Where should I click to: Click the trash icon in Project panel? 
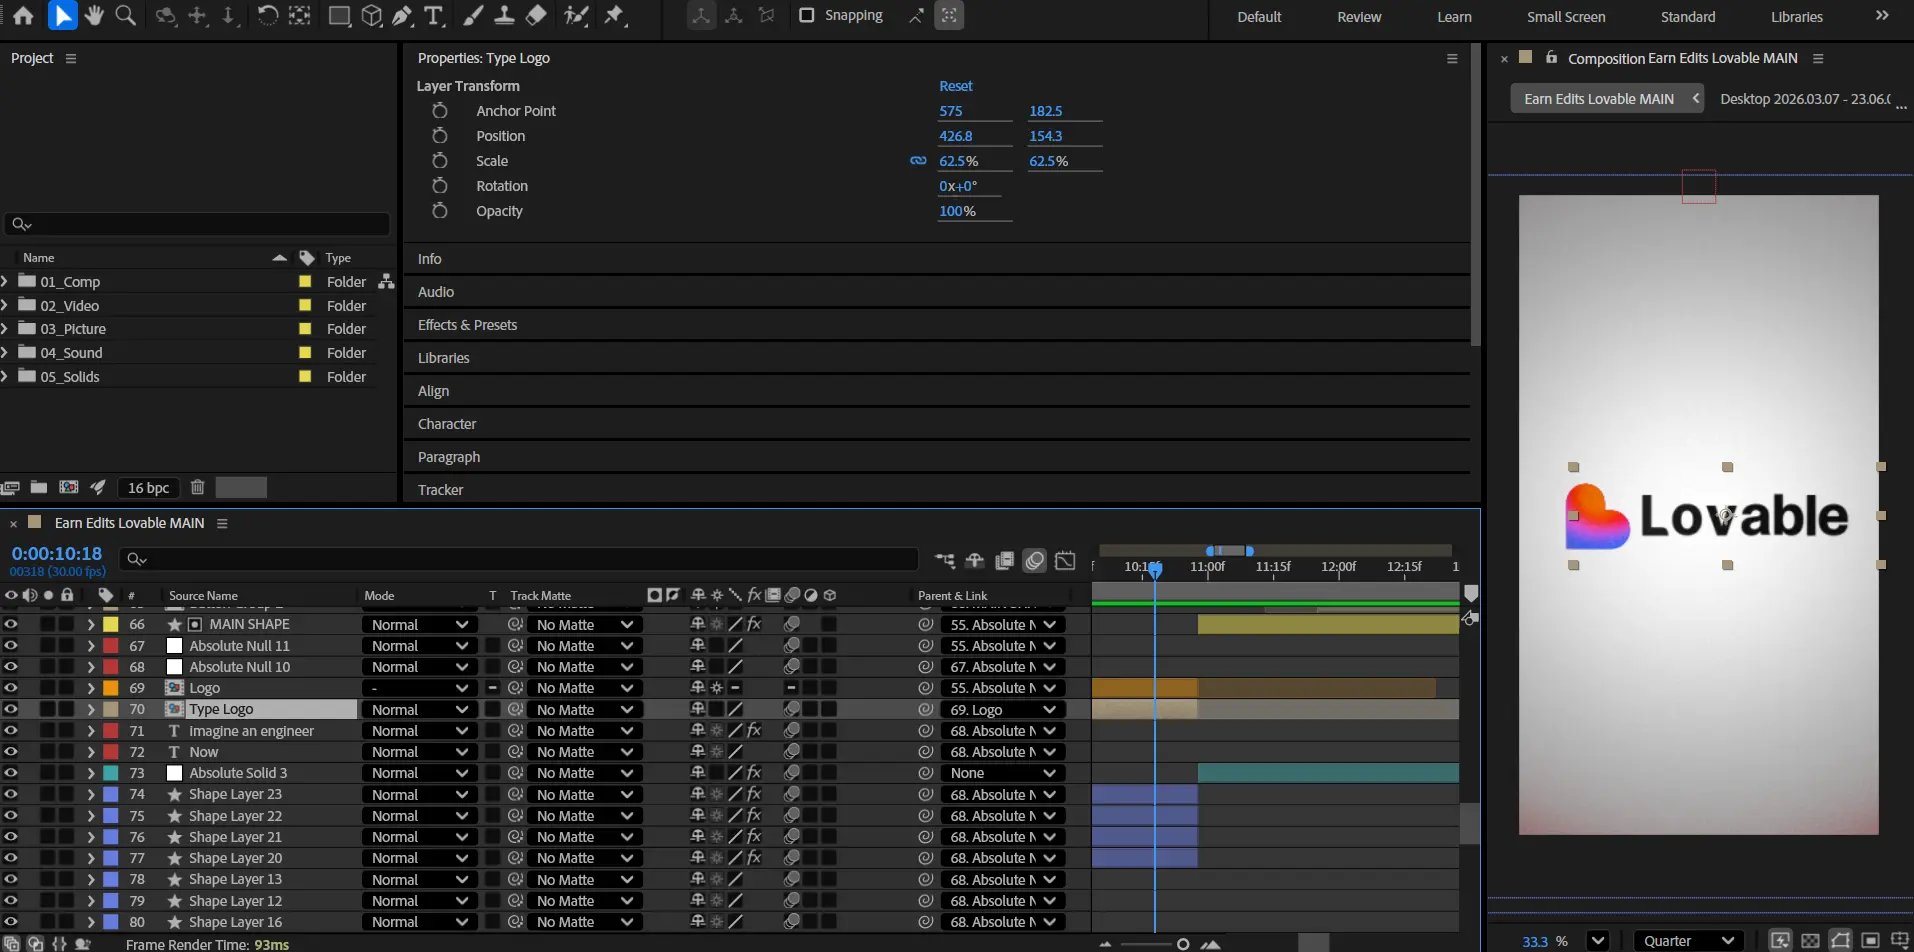pos(198,487)
